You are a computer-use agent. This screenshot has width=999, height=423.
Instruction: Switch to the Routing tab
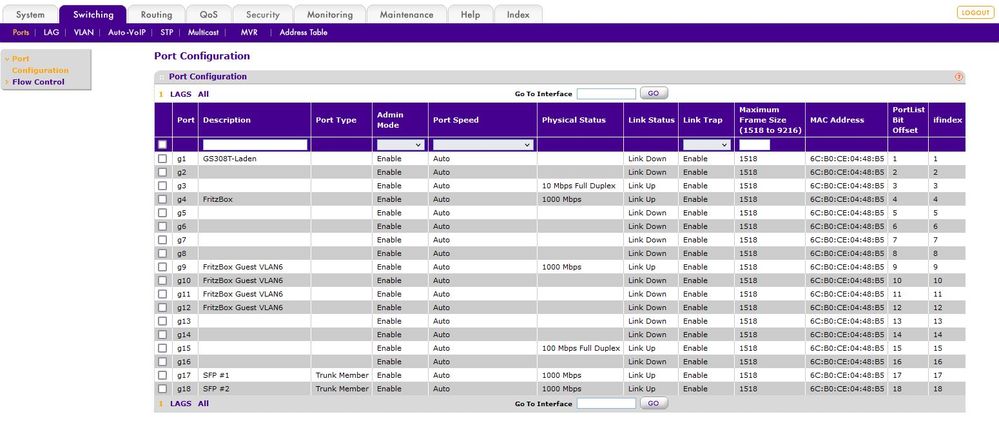(x=156, y=15)
